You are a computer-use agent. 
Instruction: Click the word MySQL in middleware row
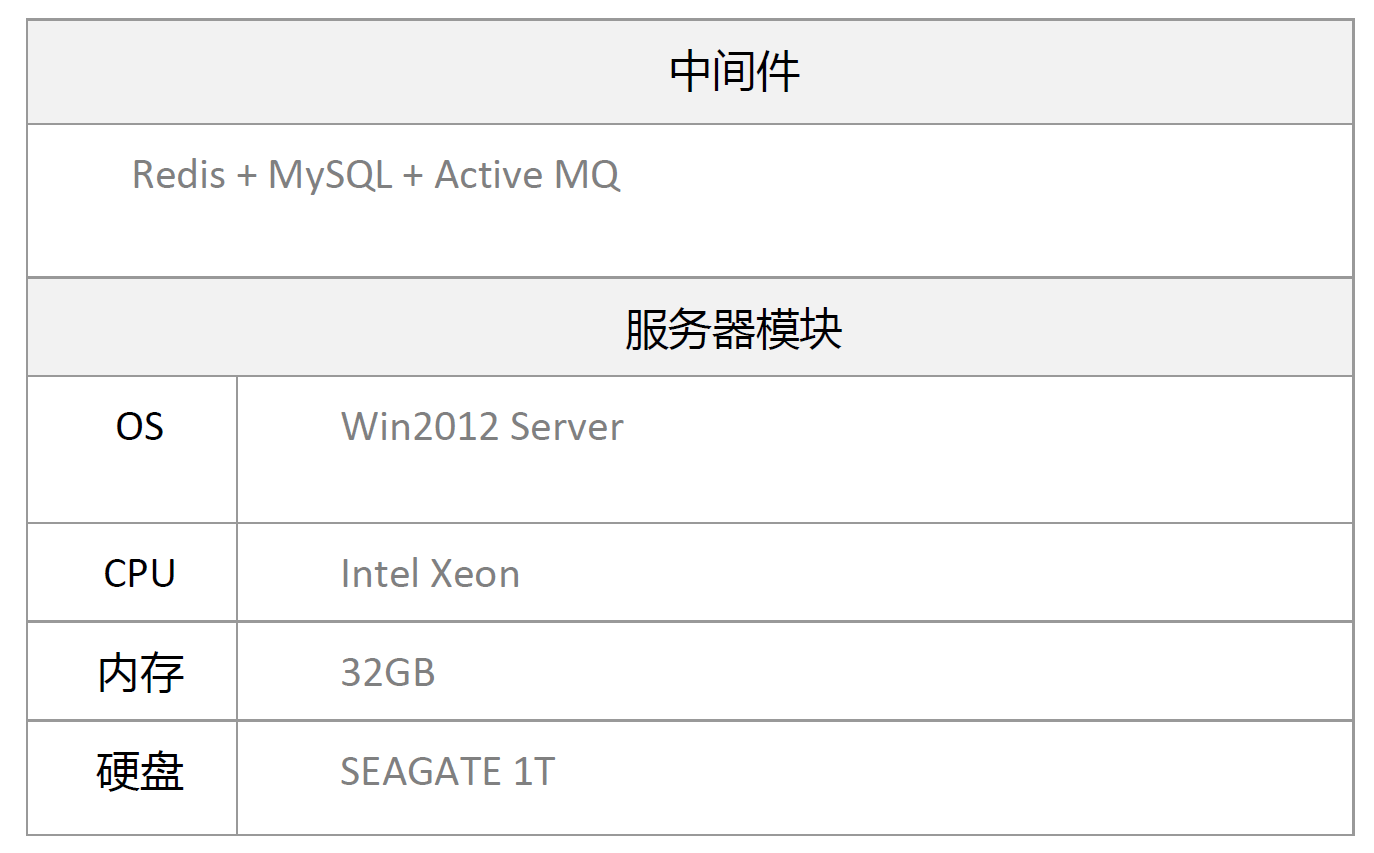[x=330, y=176]
